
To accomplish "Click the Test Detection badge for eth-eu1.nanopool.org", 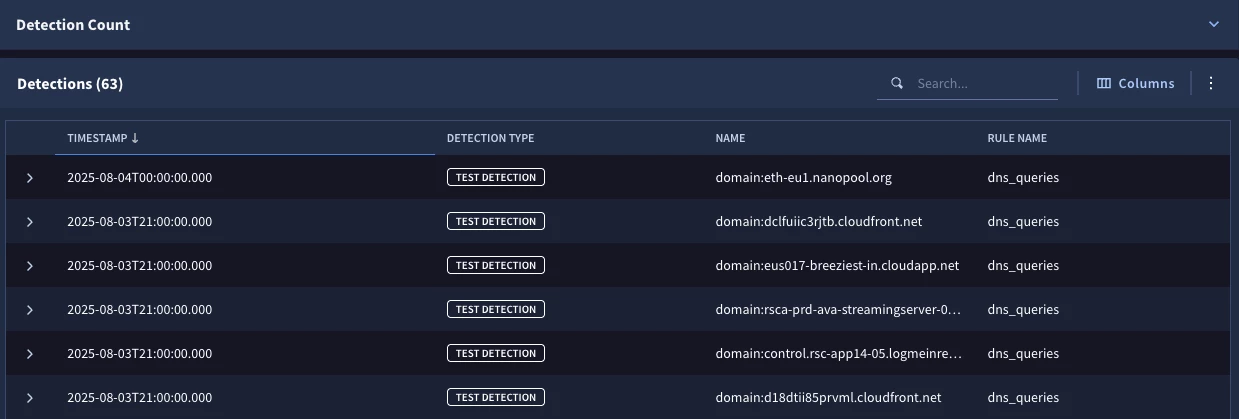I will 496,178.
